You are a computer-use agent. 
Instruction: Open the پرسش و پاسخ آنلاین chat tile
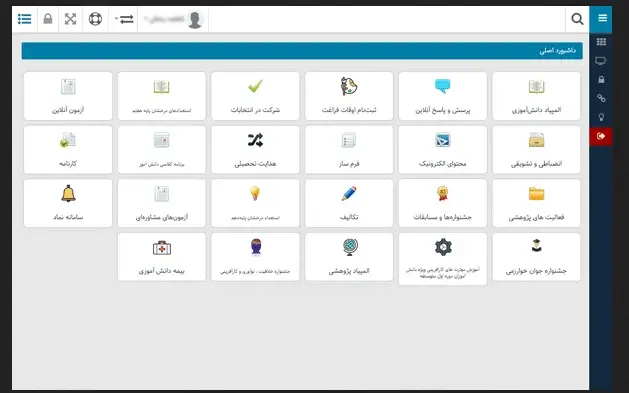[x=442, y=96]
